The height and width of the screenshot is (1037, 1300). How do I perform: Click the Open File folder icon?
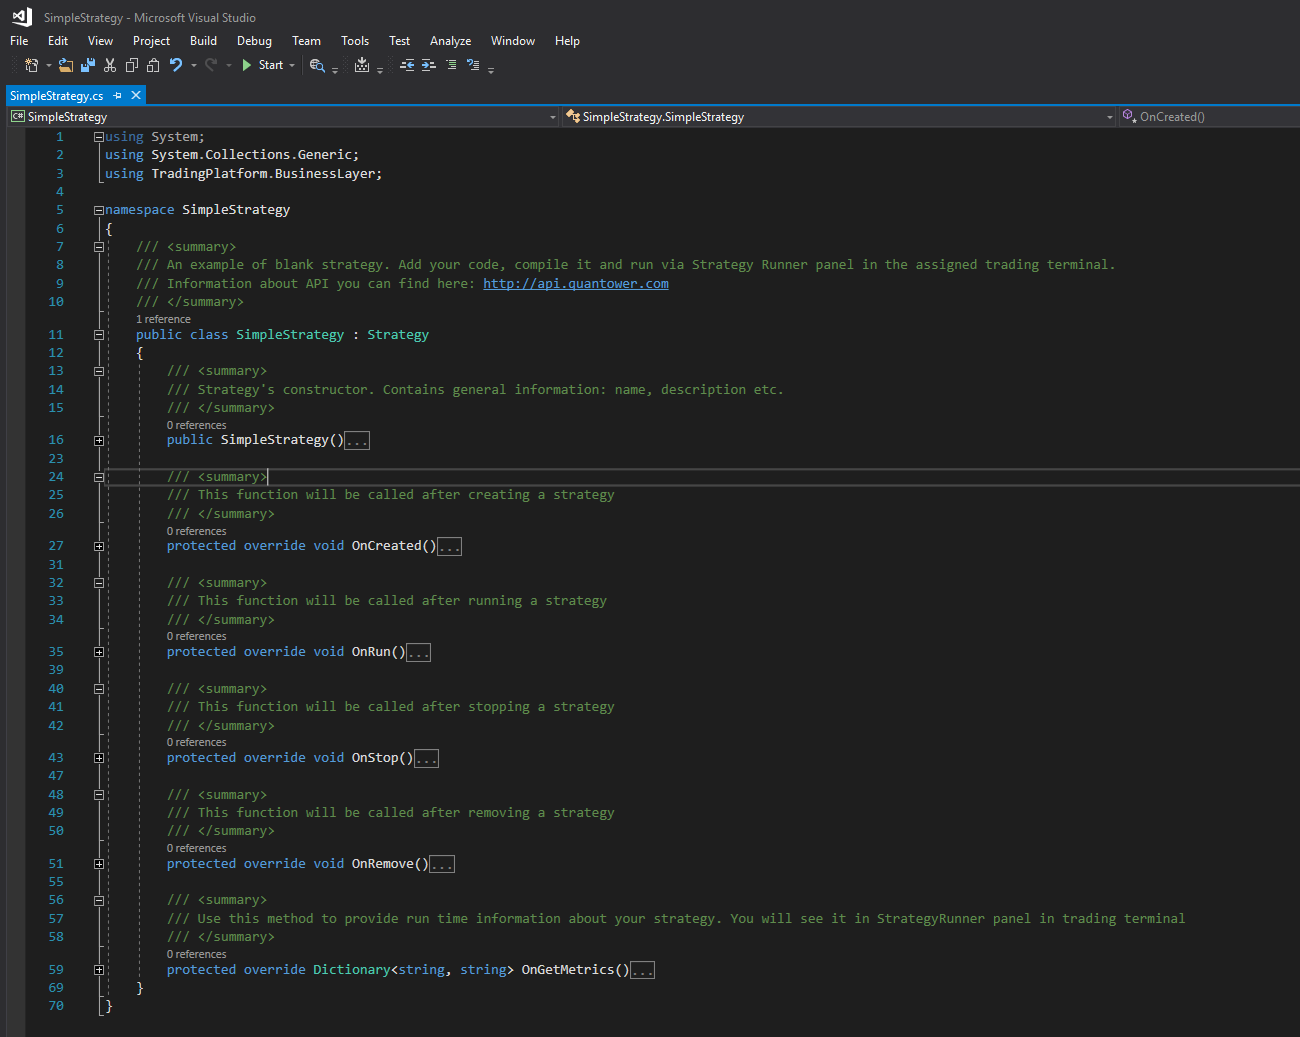click(x=66, y=65)
